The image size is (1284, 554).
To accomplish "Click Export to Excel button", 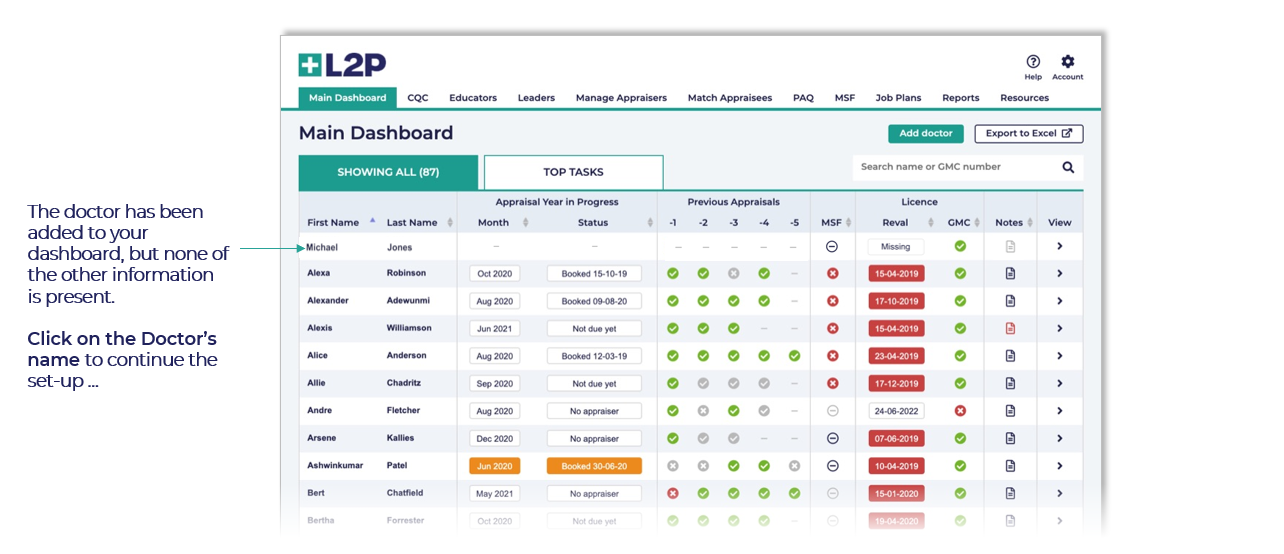I will 1028,134.
